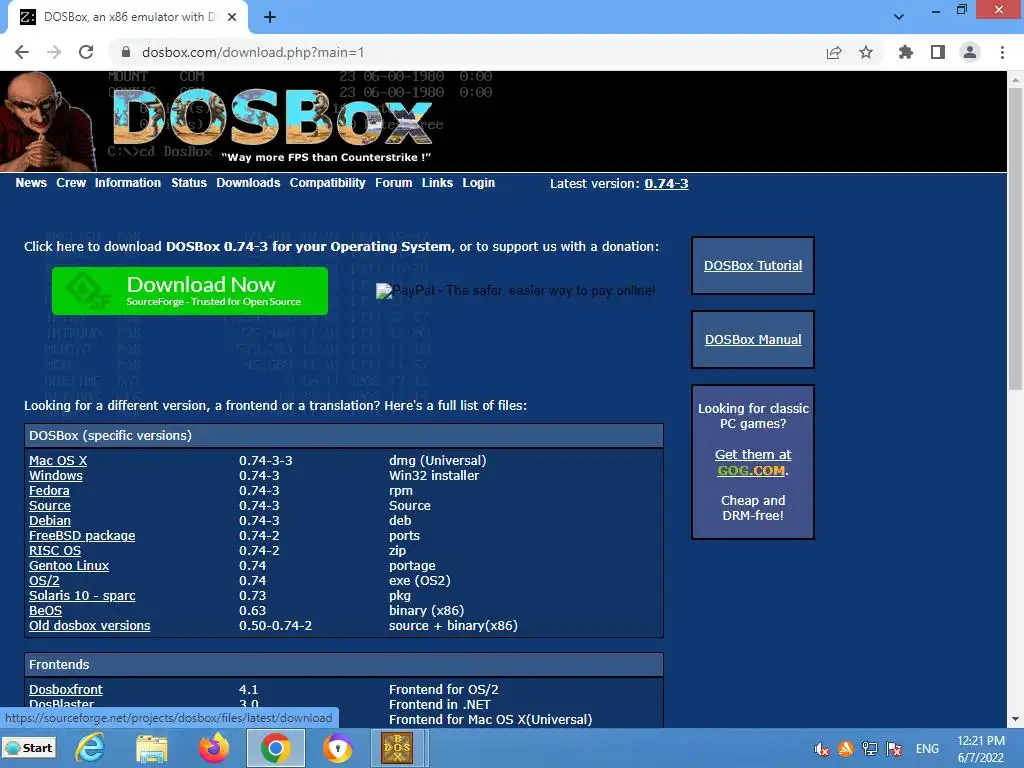Click the Action Center flag icon
Screen dimensions: 1024x768
pyautogui.click(x=894, y=749)
